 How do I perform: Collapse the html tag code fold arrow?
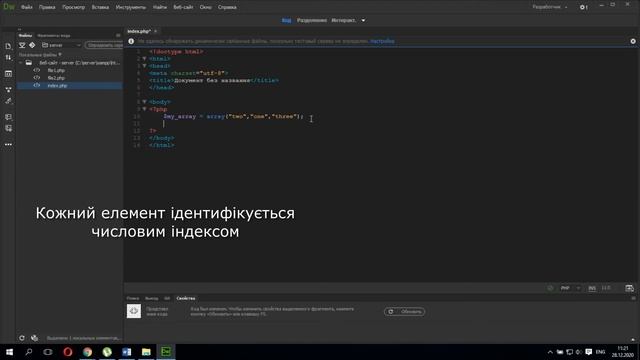pos(144,59)
